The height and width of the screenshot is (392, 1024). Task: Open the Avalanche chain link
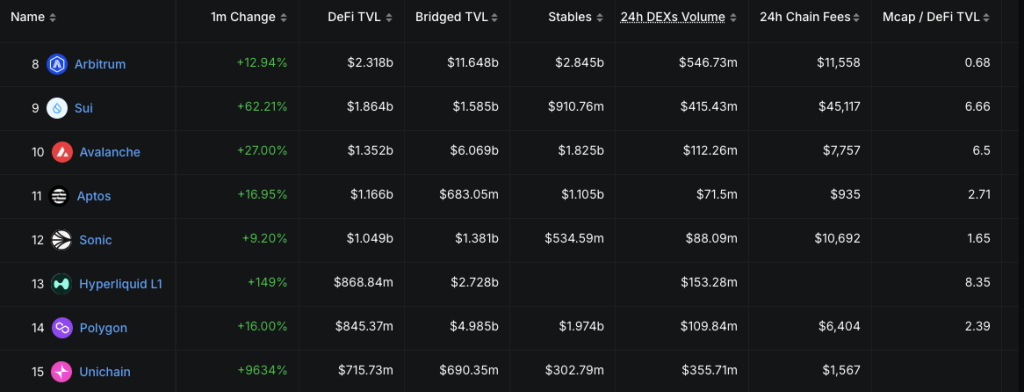click(110, 152)
